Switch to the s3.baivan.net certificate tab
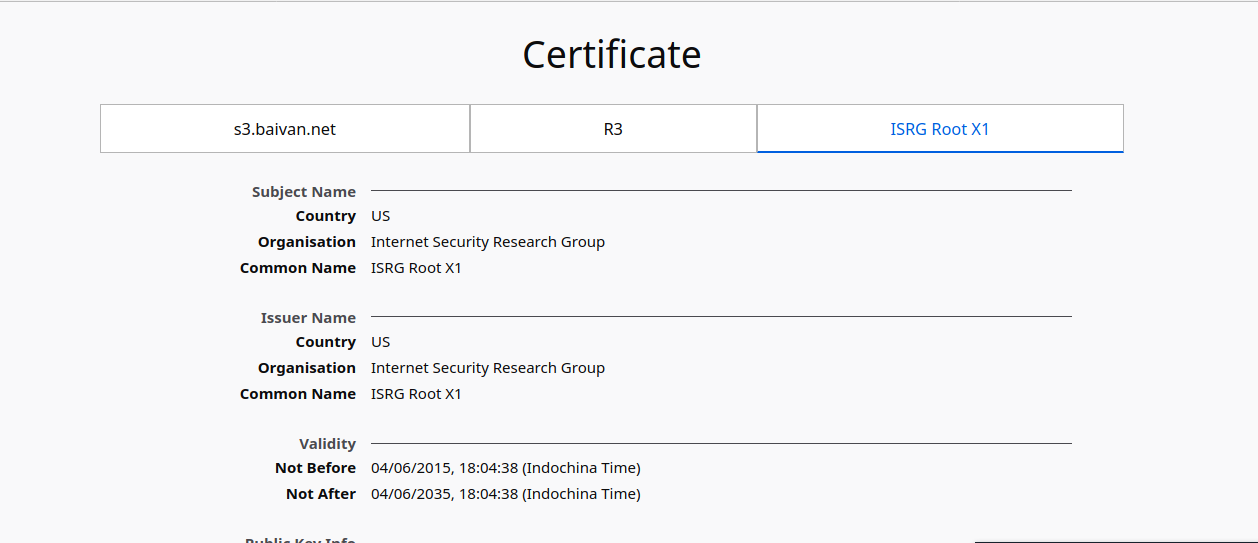The width and height of the screenshot is (1258, 543). coord(285,129)
